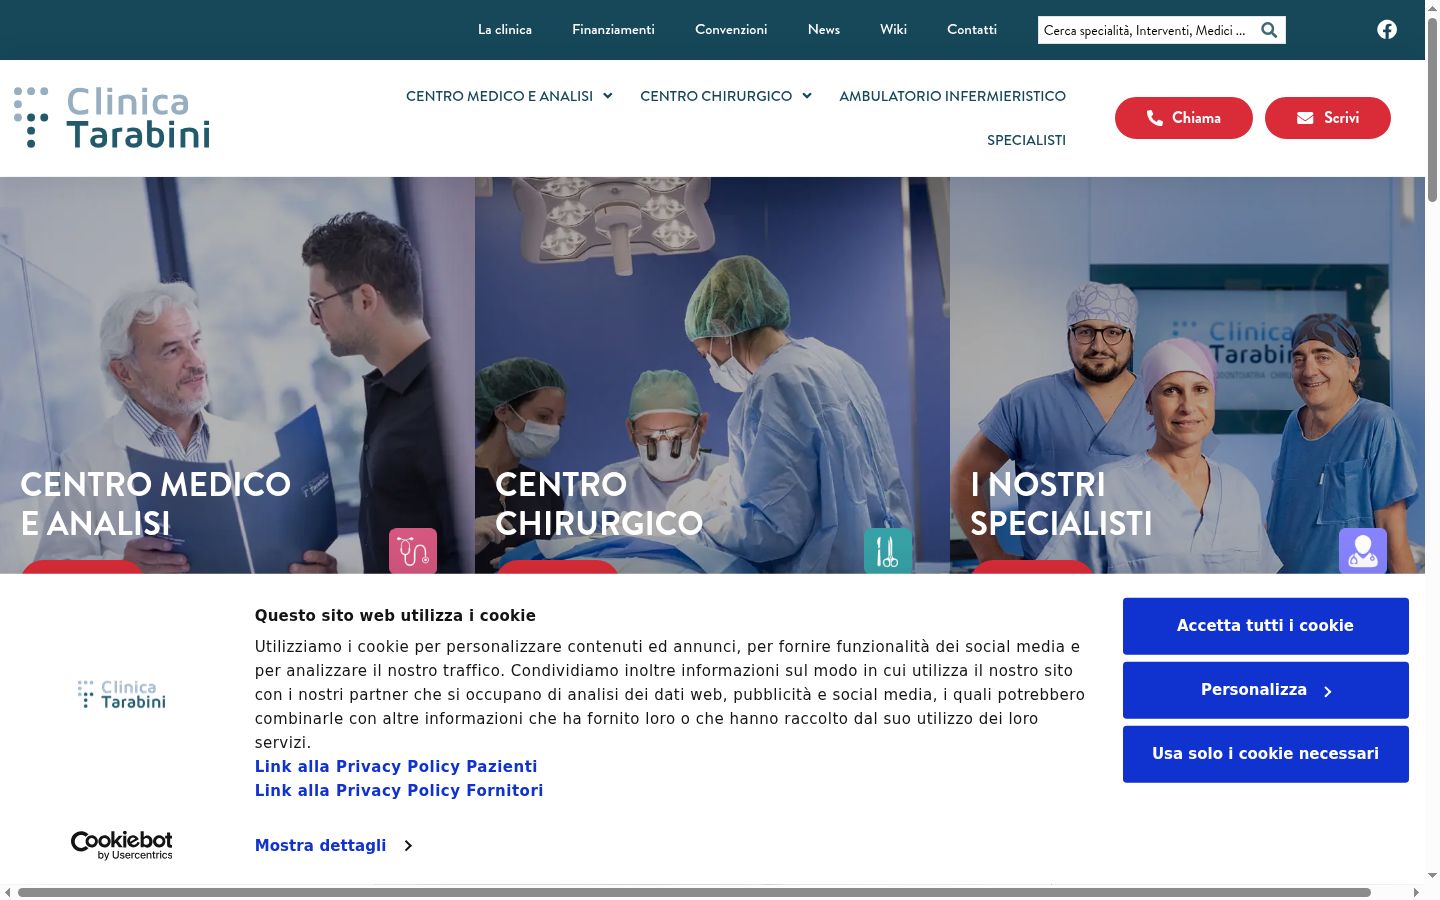Click the Cookiebot by Usercentrics logo

pos(121,845)
